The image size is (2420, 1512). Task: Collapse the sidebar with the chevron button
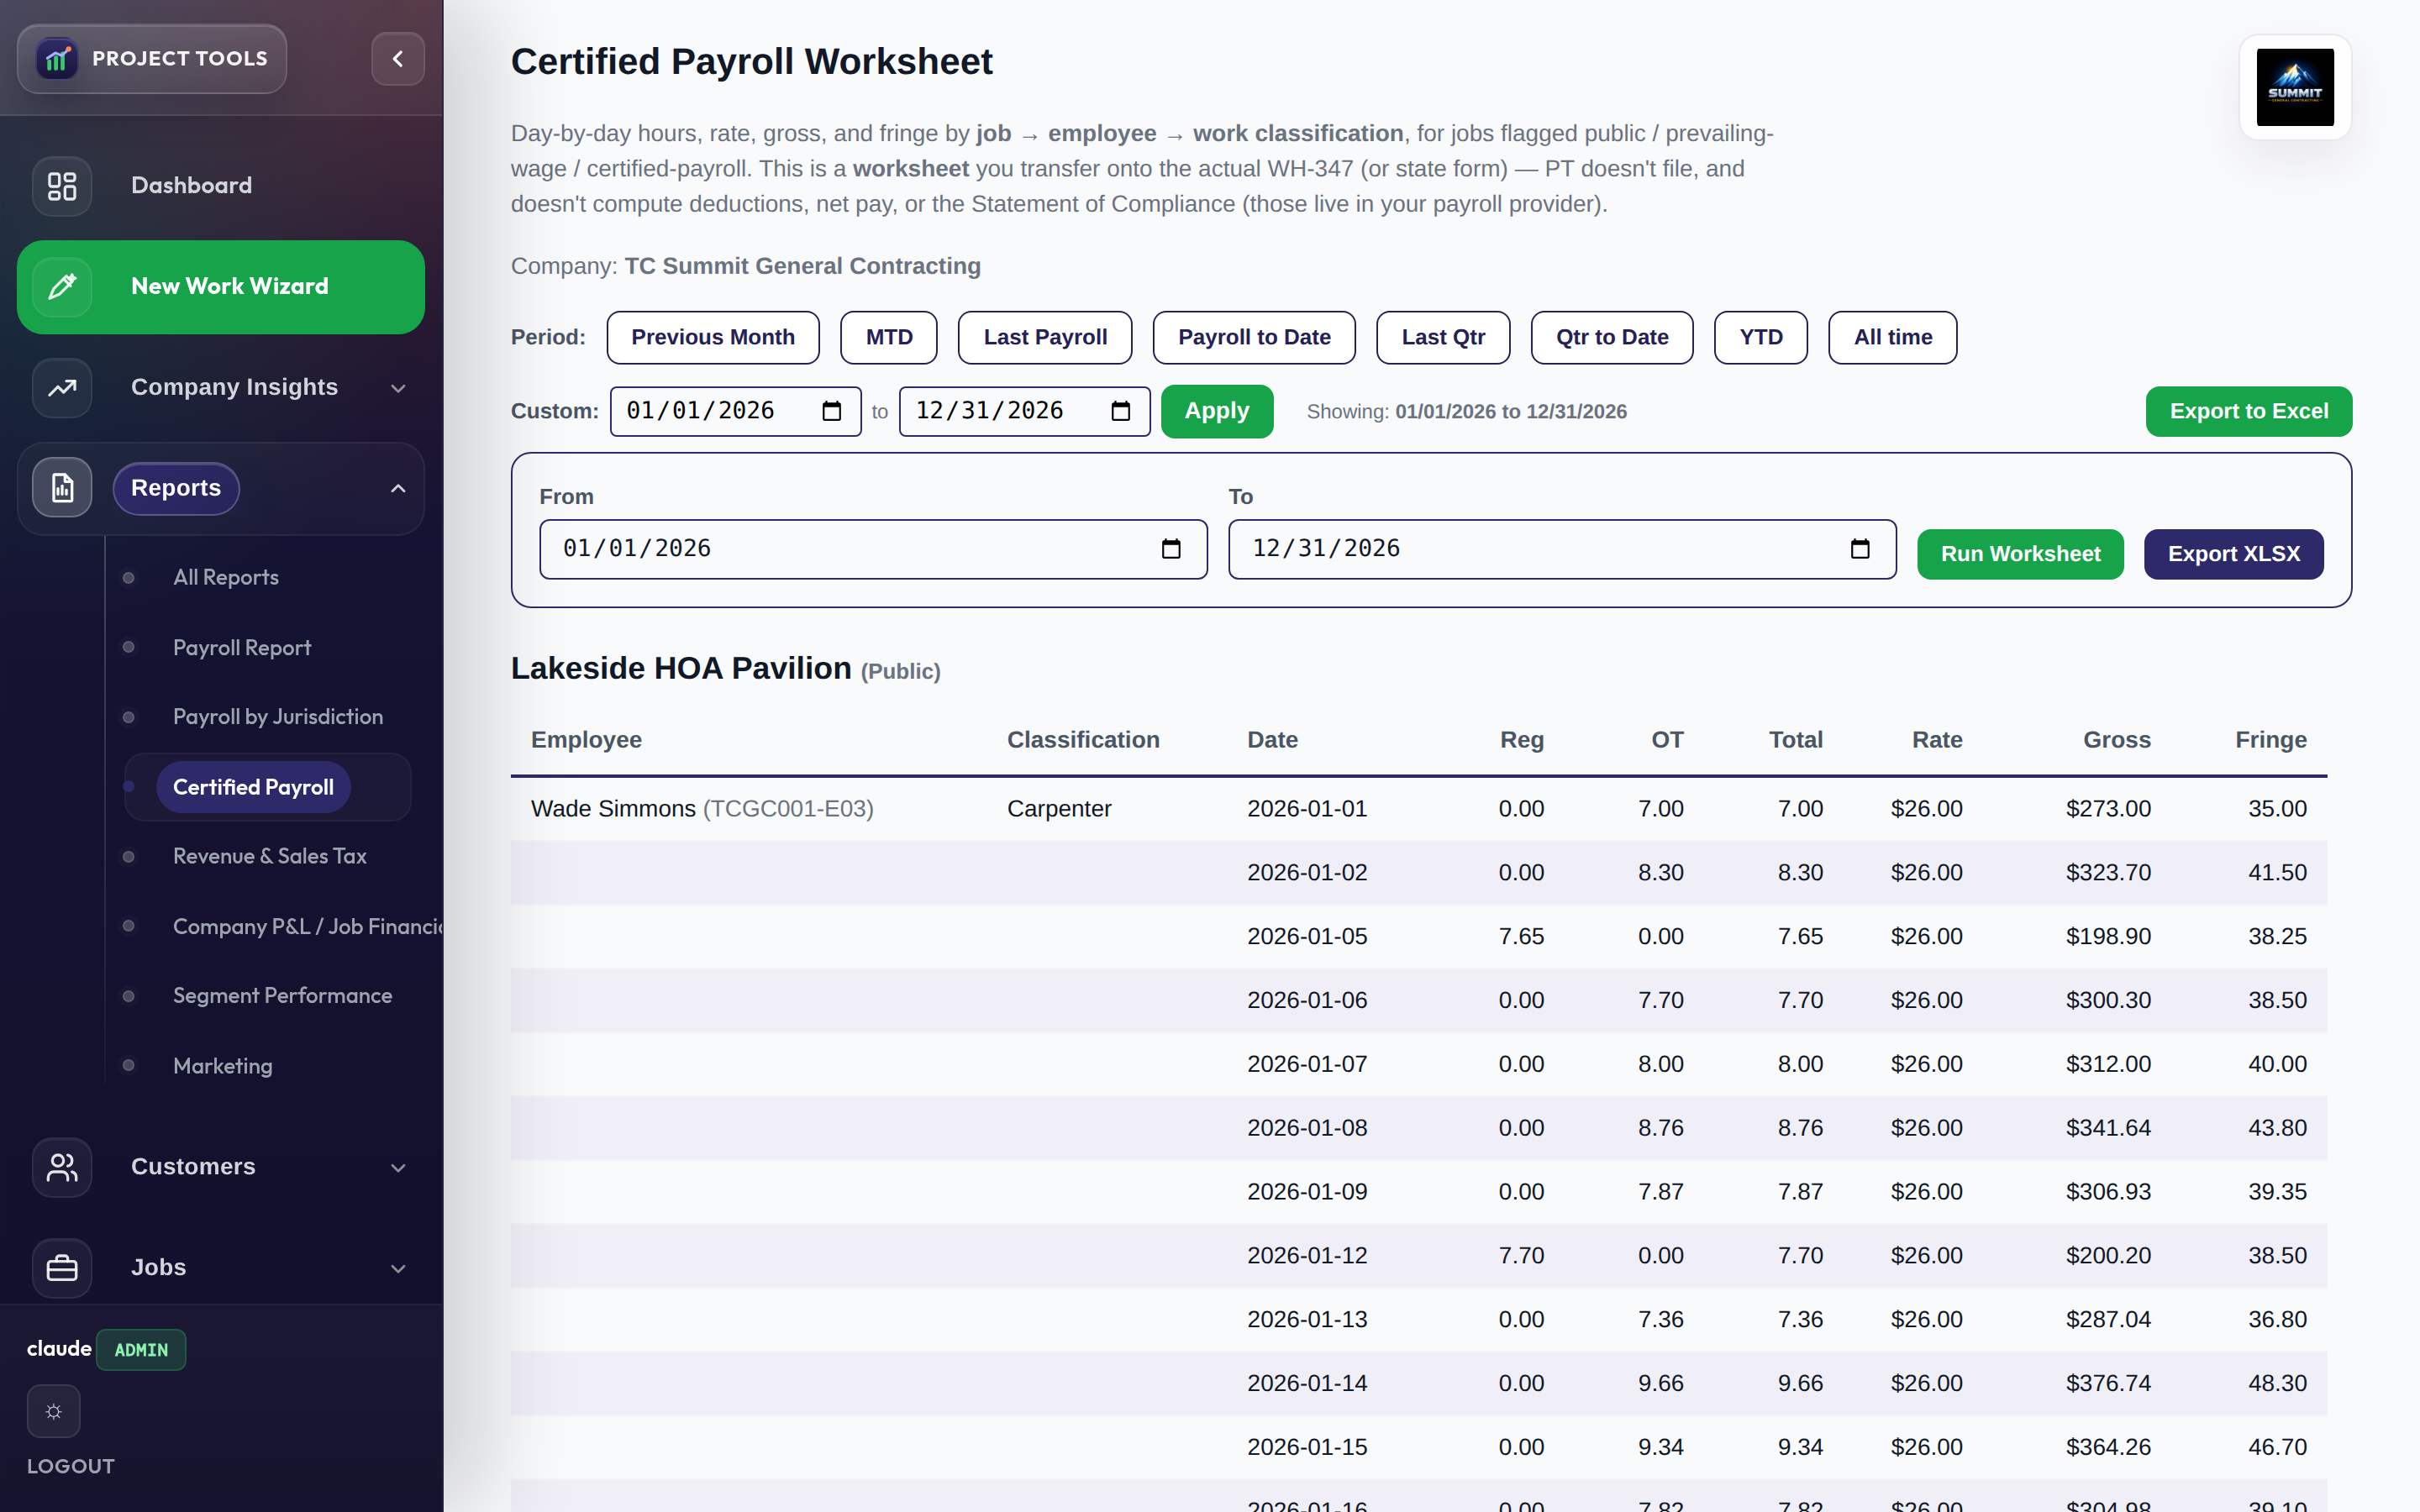pos(398,59)
